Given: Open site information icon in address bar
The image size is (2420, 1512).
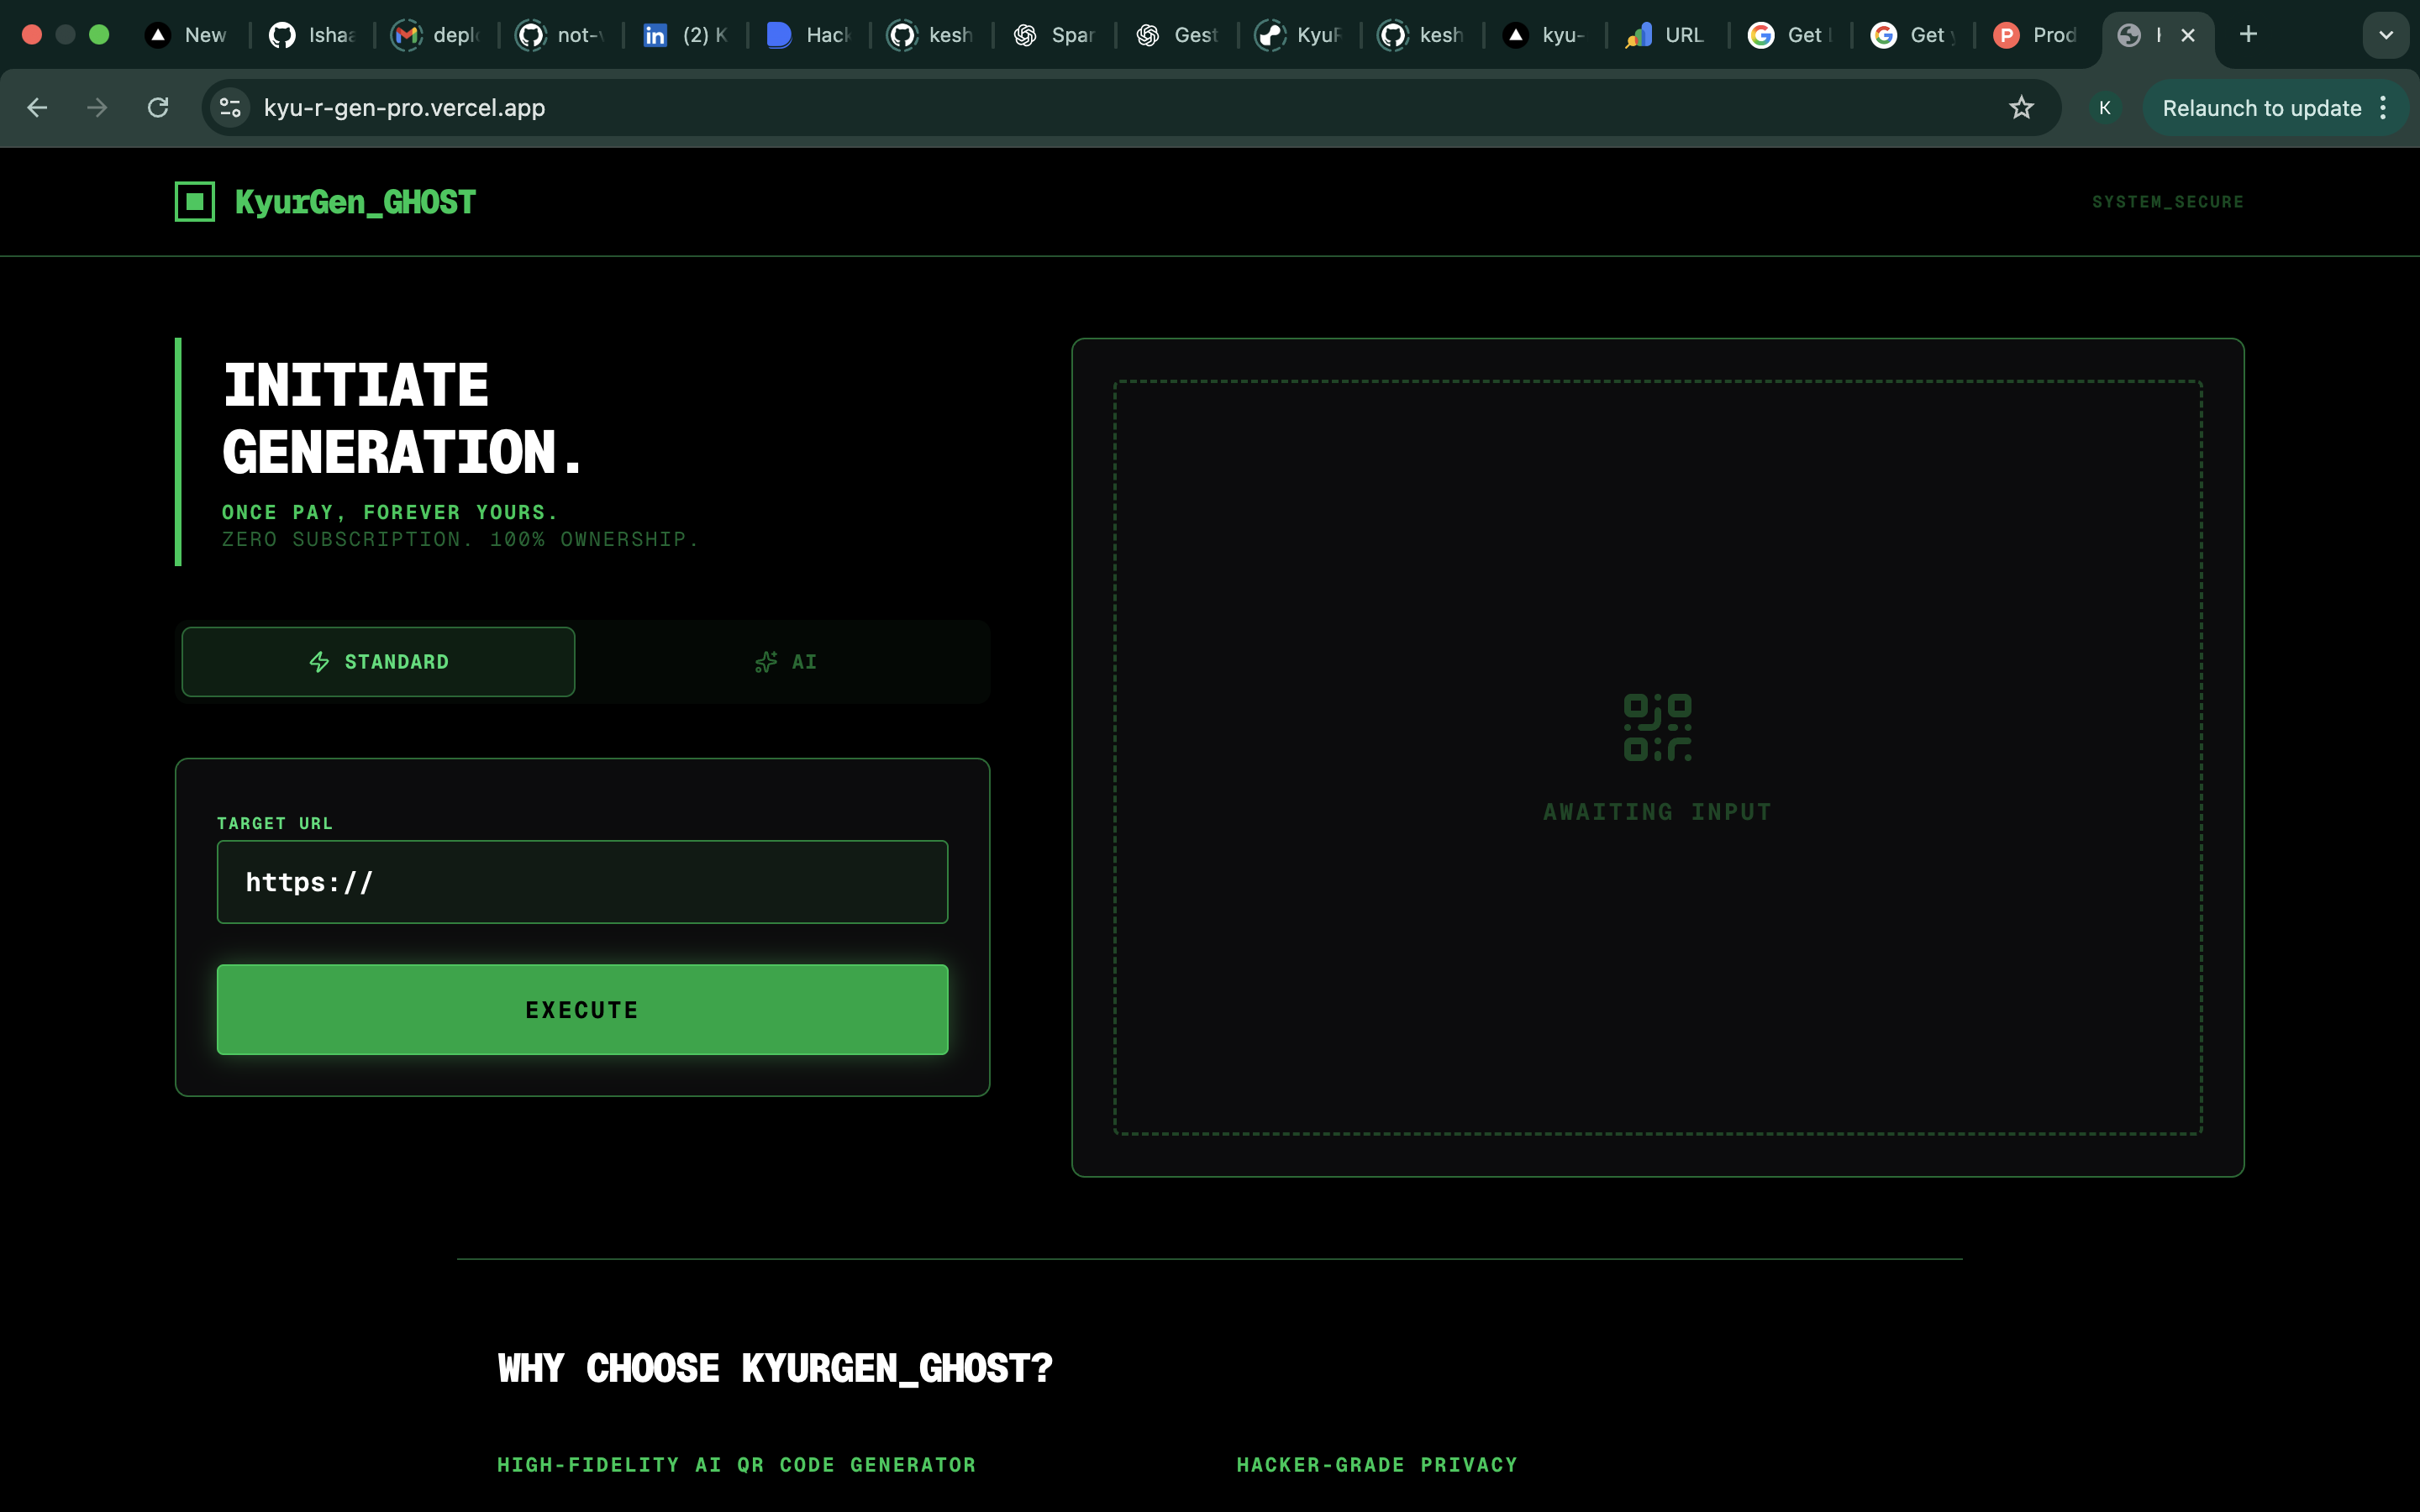Looking at the screenshot, I should 230,108.
